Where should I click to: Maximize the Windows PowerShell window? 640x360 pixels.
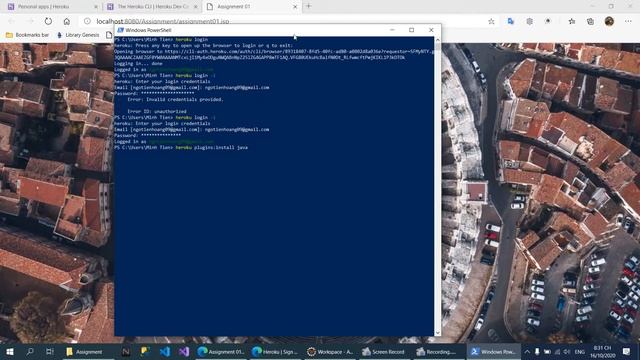click(411, 30)
